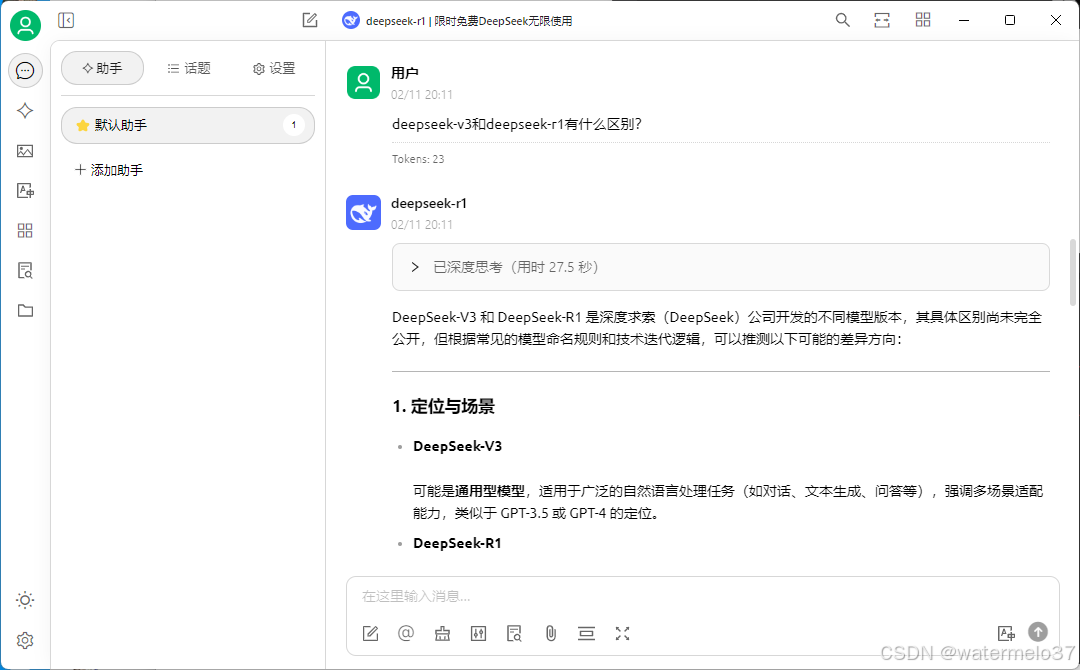1080x670 pixels.
Task: Switch to the 助手 tab
Action: tap(103, 68)
